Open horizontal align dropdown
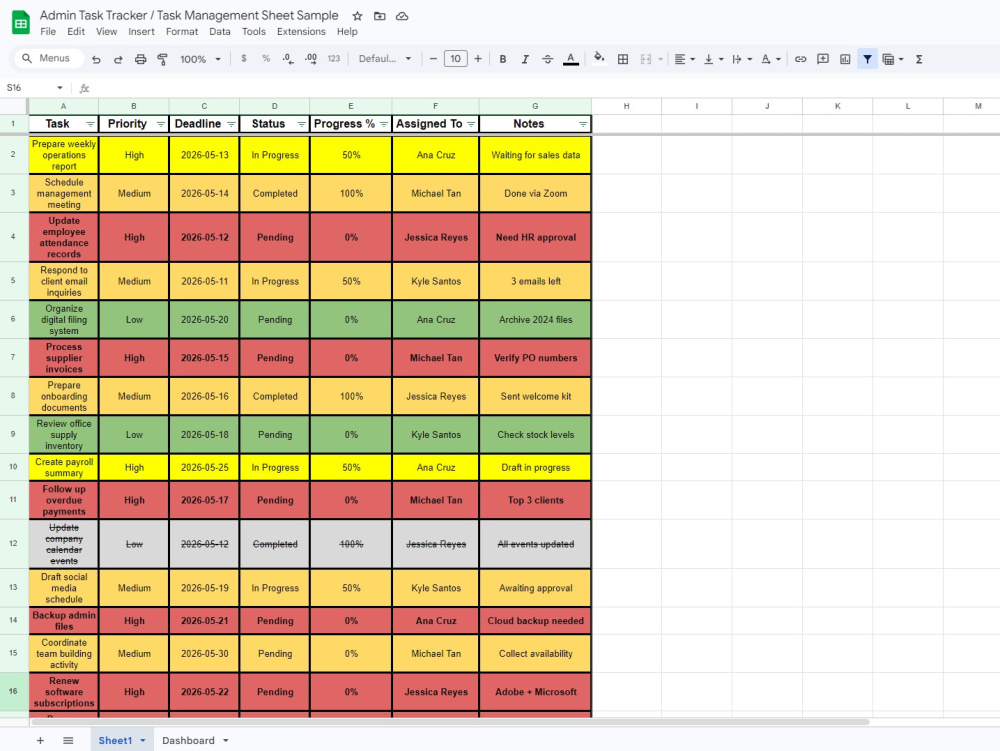The image size is (1000, 751). coord(684,59)
